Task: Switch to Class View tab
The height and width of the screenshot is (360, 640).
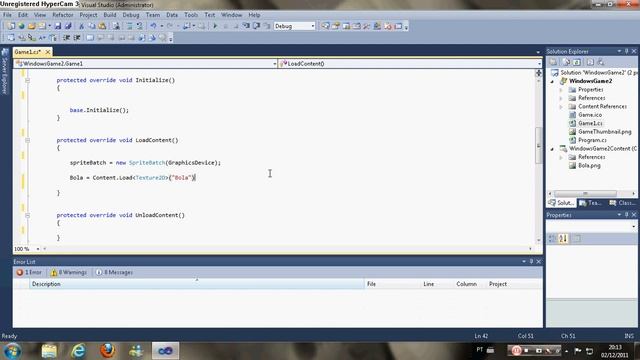Action: tap(622, 203)
